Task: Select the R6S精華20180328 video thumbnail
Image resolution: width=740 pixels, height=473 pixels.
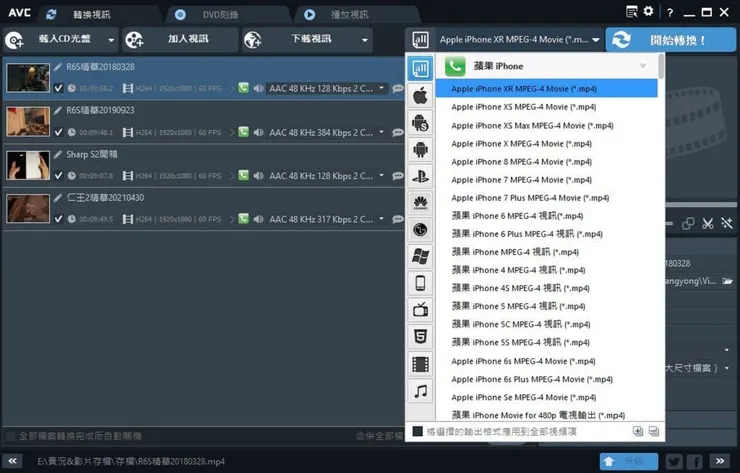Action: tap(28, 77)
